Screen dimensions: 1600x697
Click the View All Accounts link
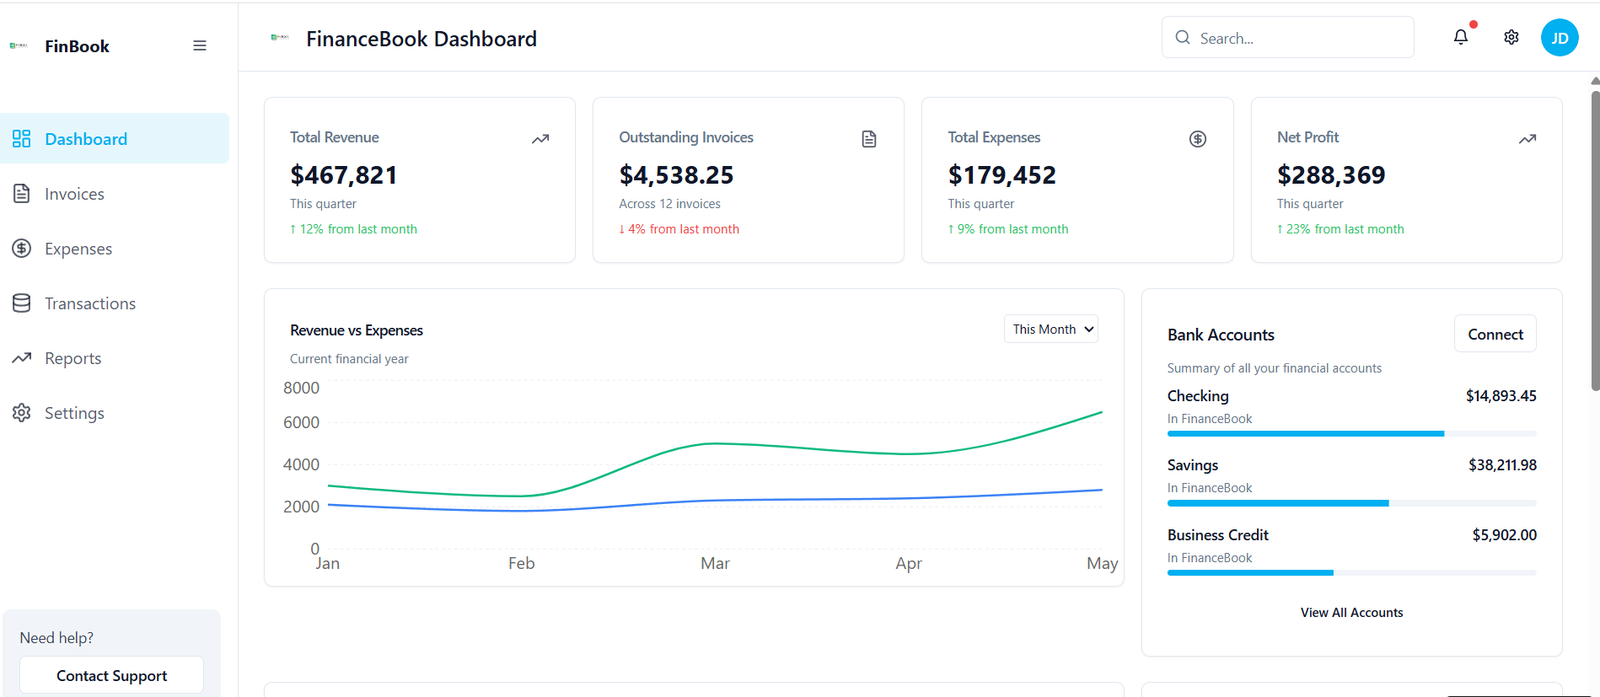pos(1351,613)
